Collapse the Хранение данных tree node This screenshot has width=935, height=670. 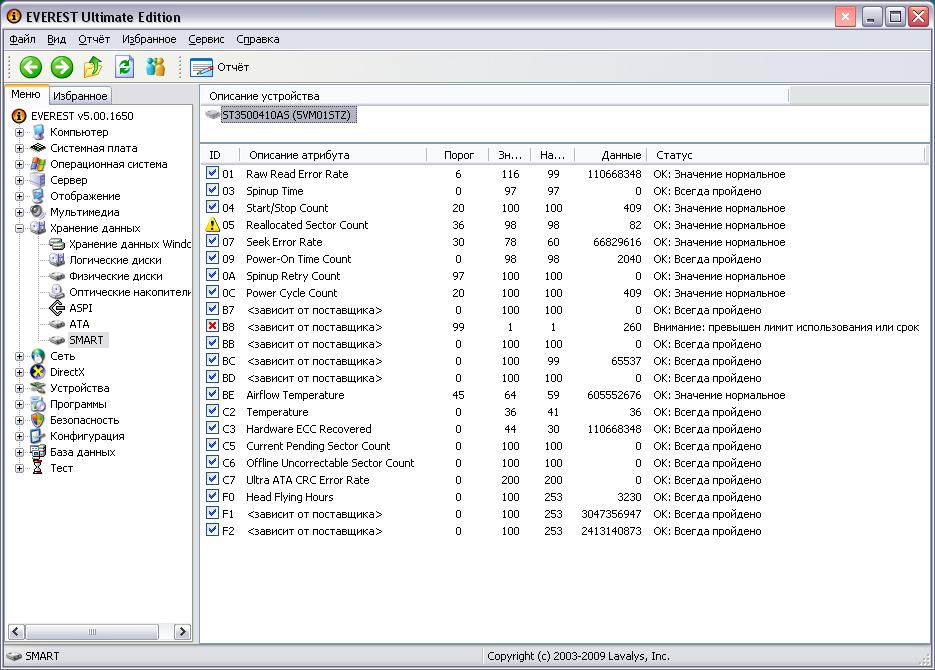[19, 228]
